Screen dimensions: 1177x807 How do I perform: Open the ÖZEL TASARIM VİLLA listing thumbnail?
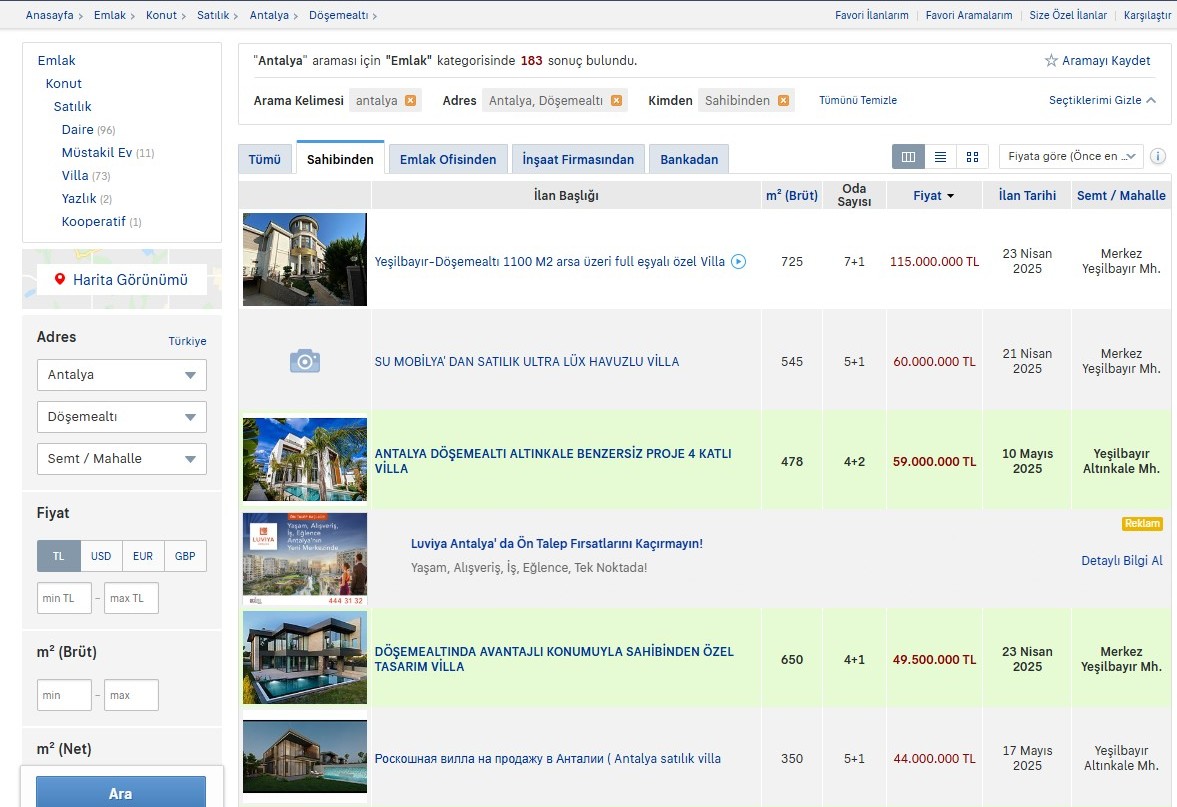tap(305, 658)
